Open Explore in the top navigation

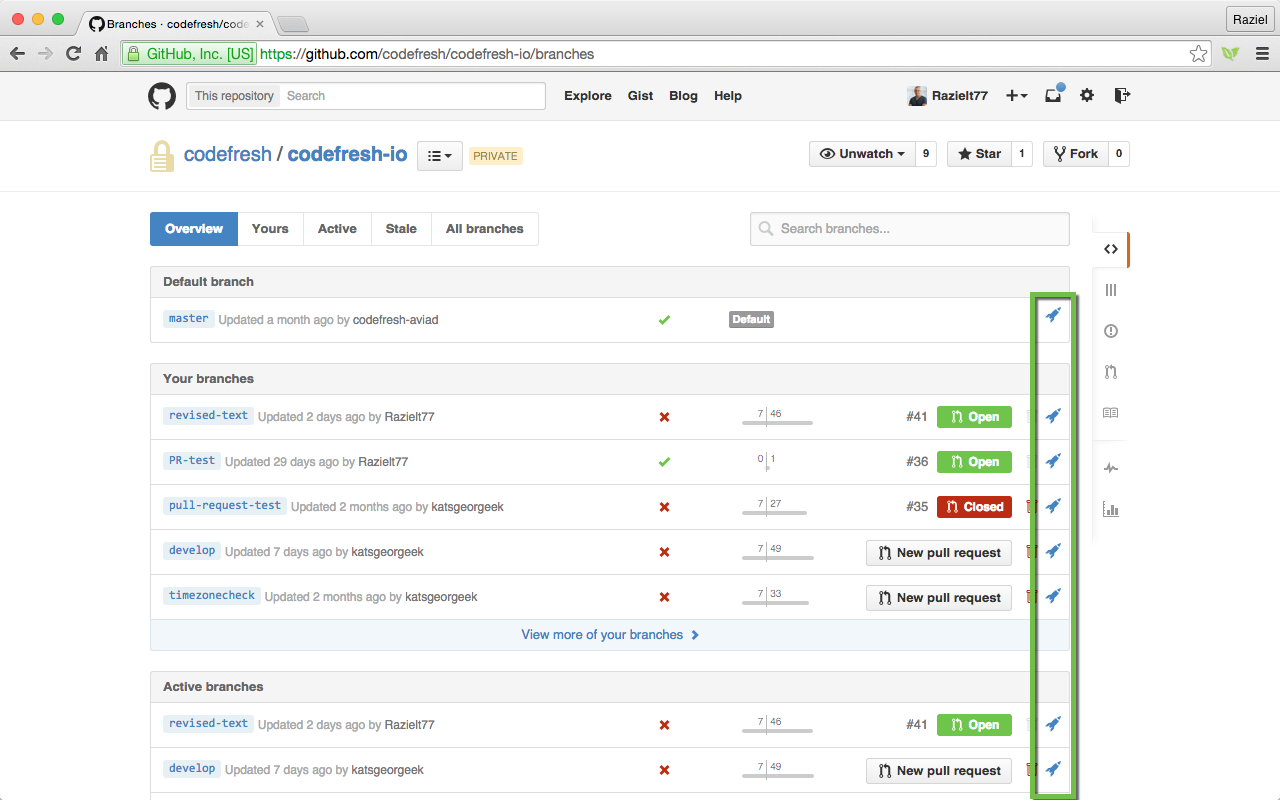[x=588, y=96]
